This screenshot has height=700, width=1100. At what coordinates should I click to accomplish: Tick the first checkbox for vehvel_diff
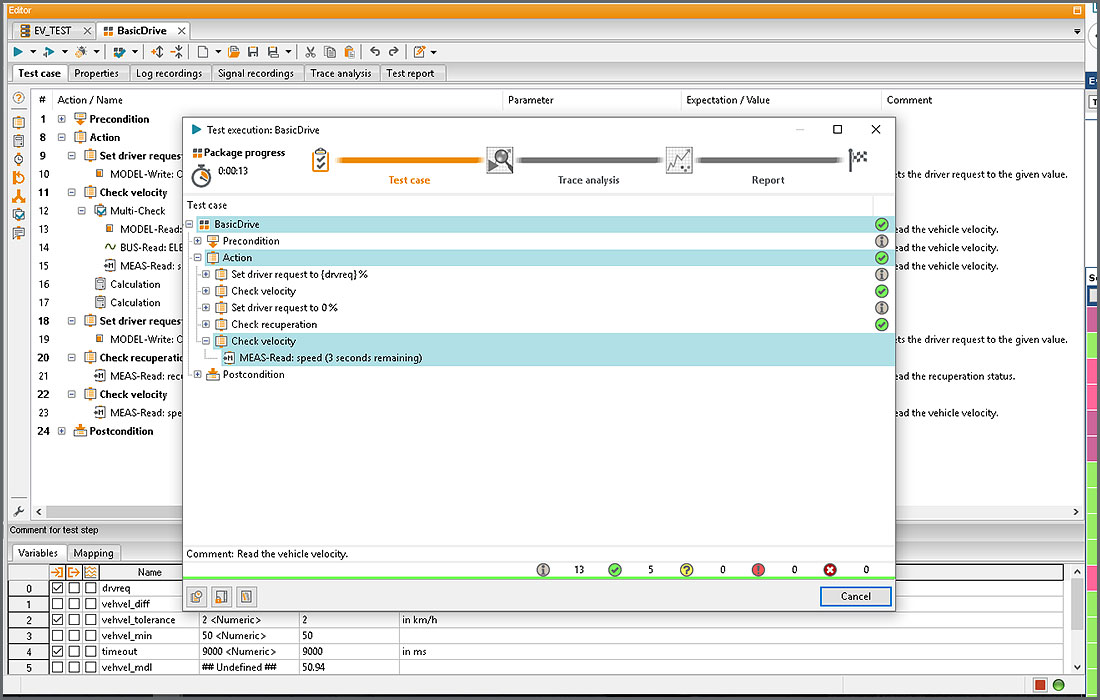[x=58, y=604]
